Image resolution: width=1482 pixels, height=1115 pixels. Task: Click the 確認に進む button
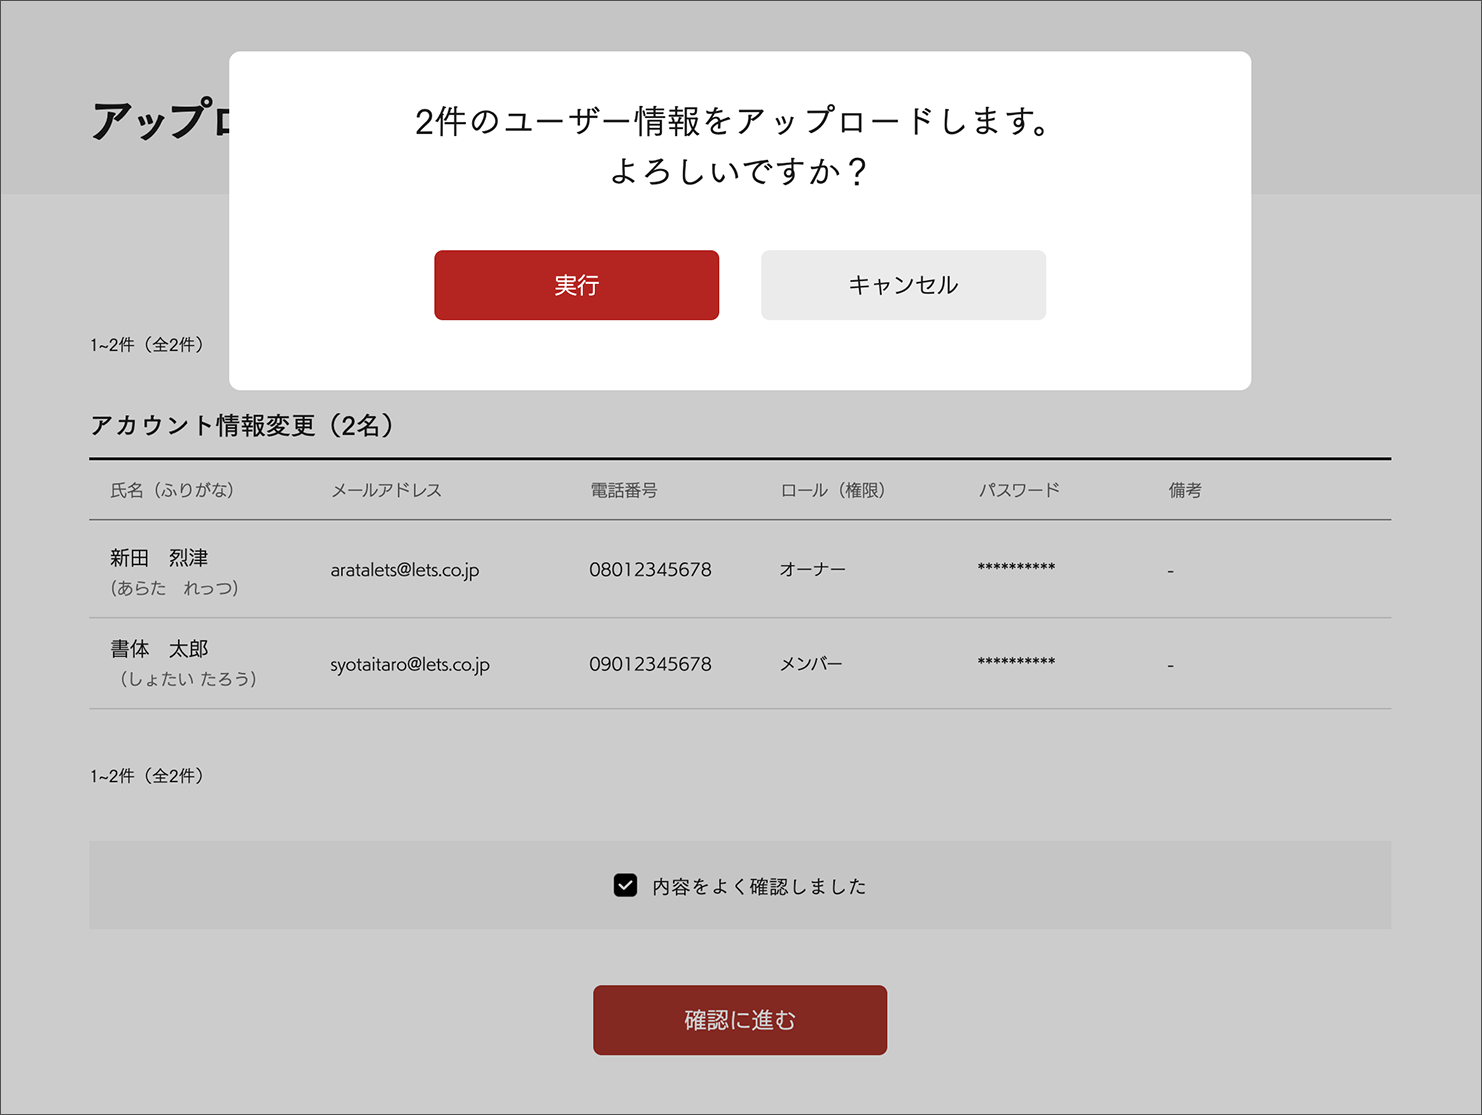pos(739,1020)
